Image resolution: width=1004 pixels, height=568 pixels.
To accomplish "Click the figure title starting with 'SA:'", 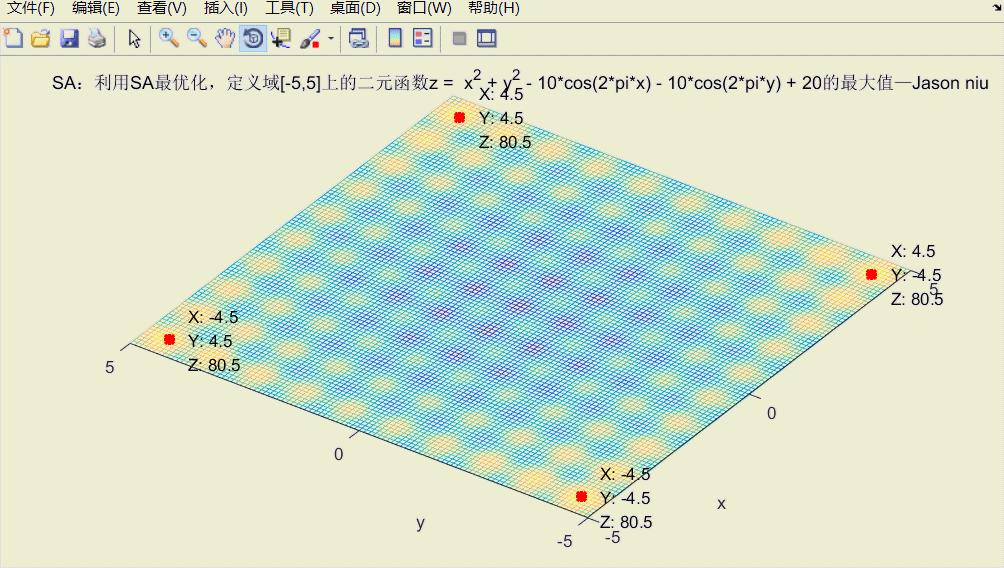I will pyautogui.click(x=520, y=82).
